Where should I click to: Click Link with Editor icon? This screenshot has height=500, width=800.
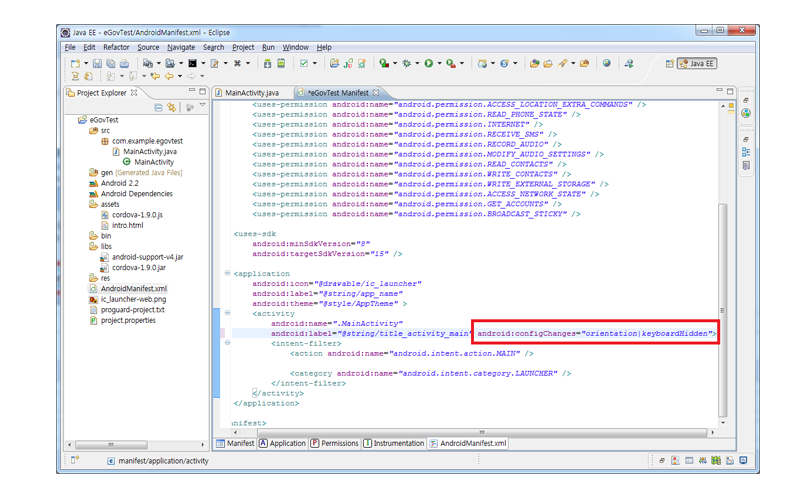[x=172, y=107]
